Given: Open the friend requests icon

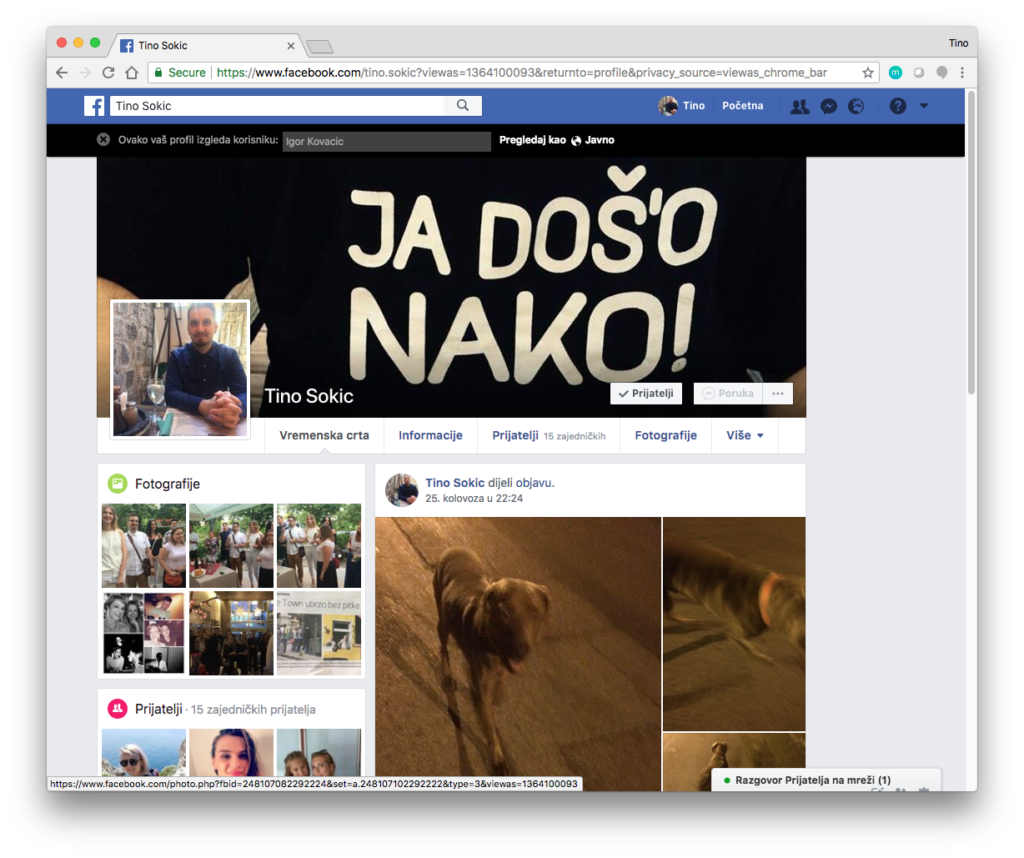Looking at the screenshot, I should tap(799, 106).
